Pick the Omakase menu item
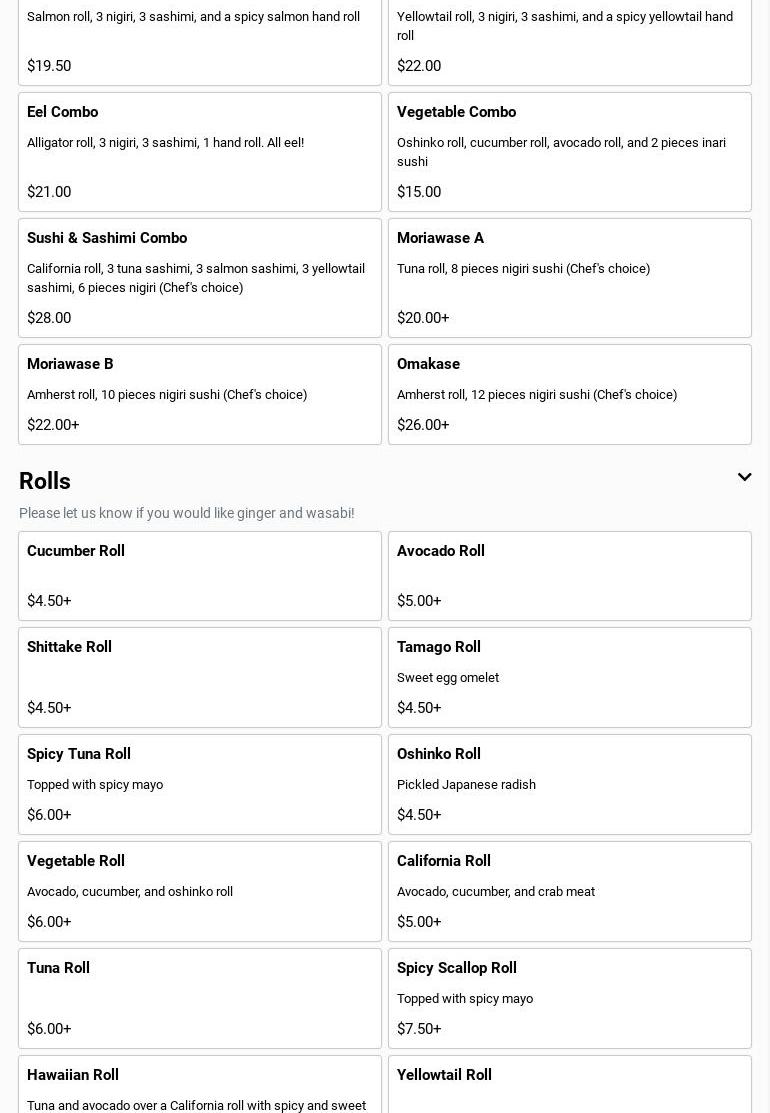 coord(570,394)
